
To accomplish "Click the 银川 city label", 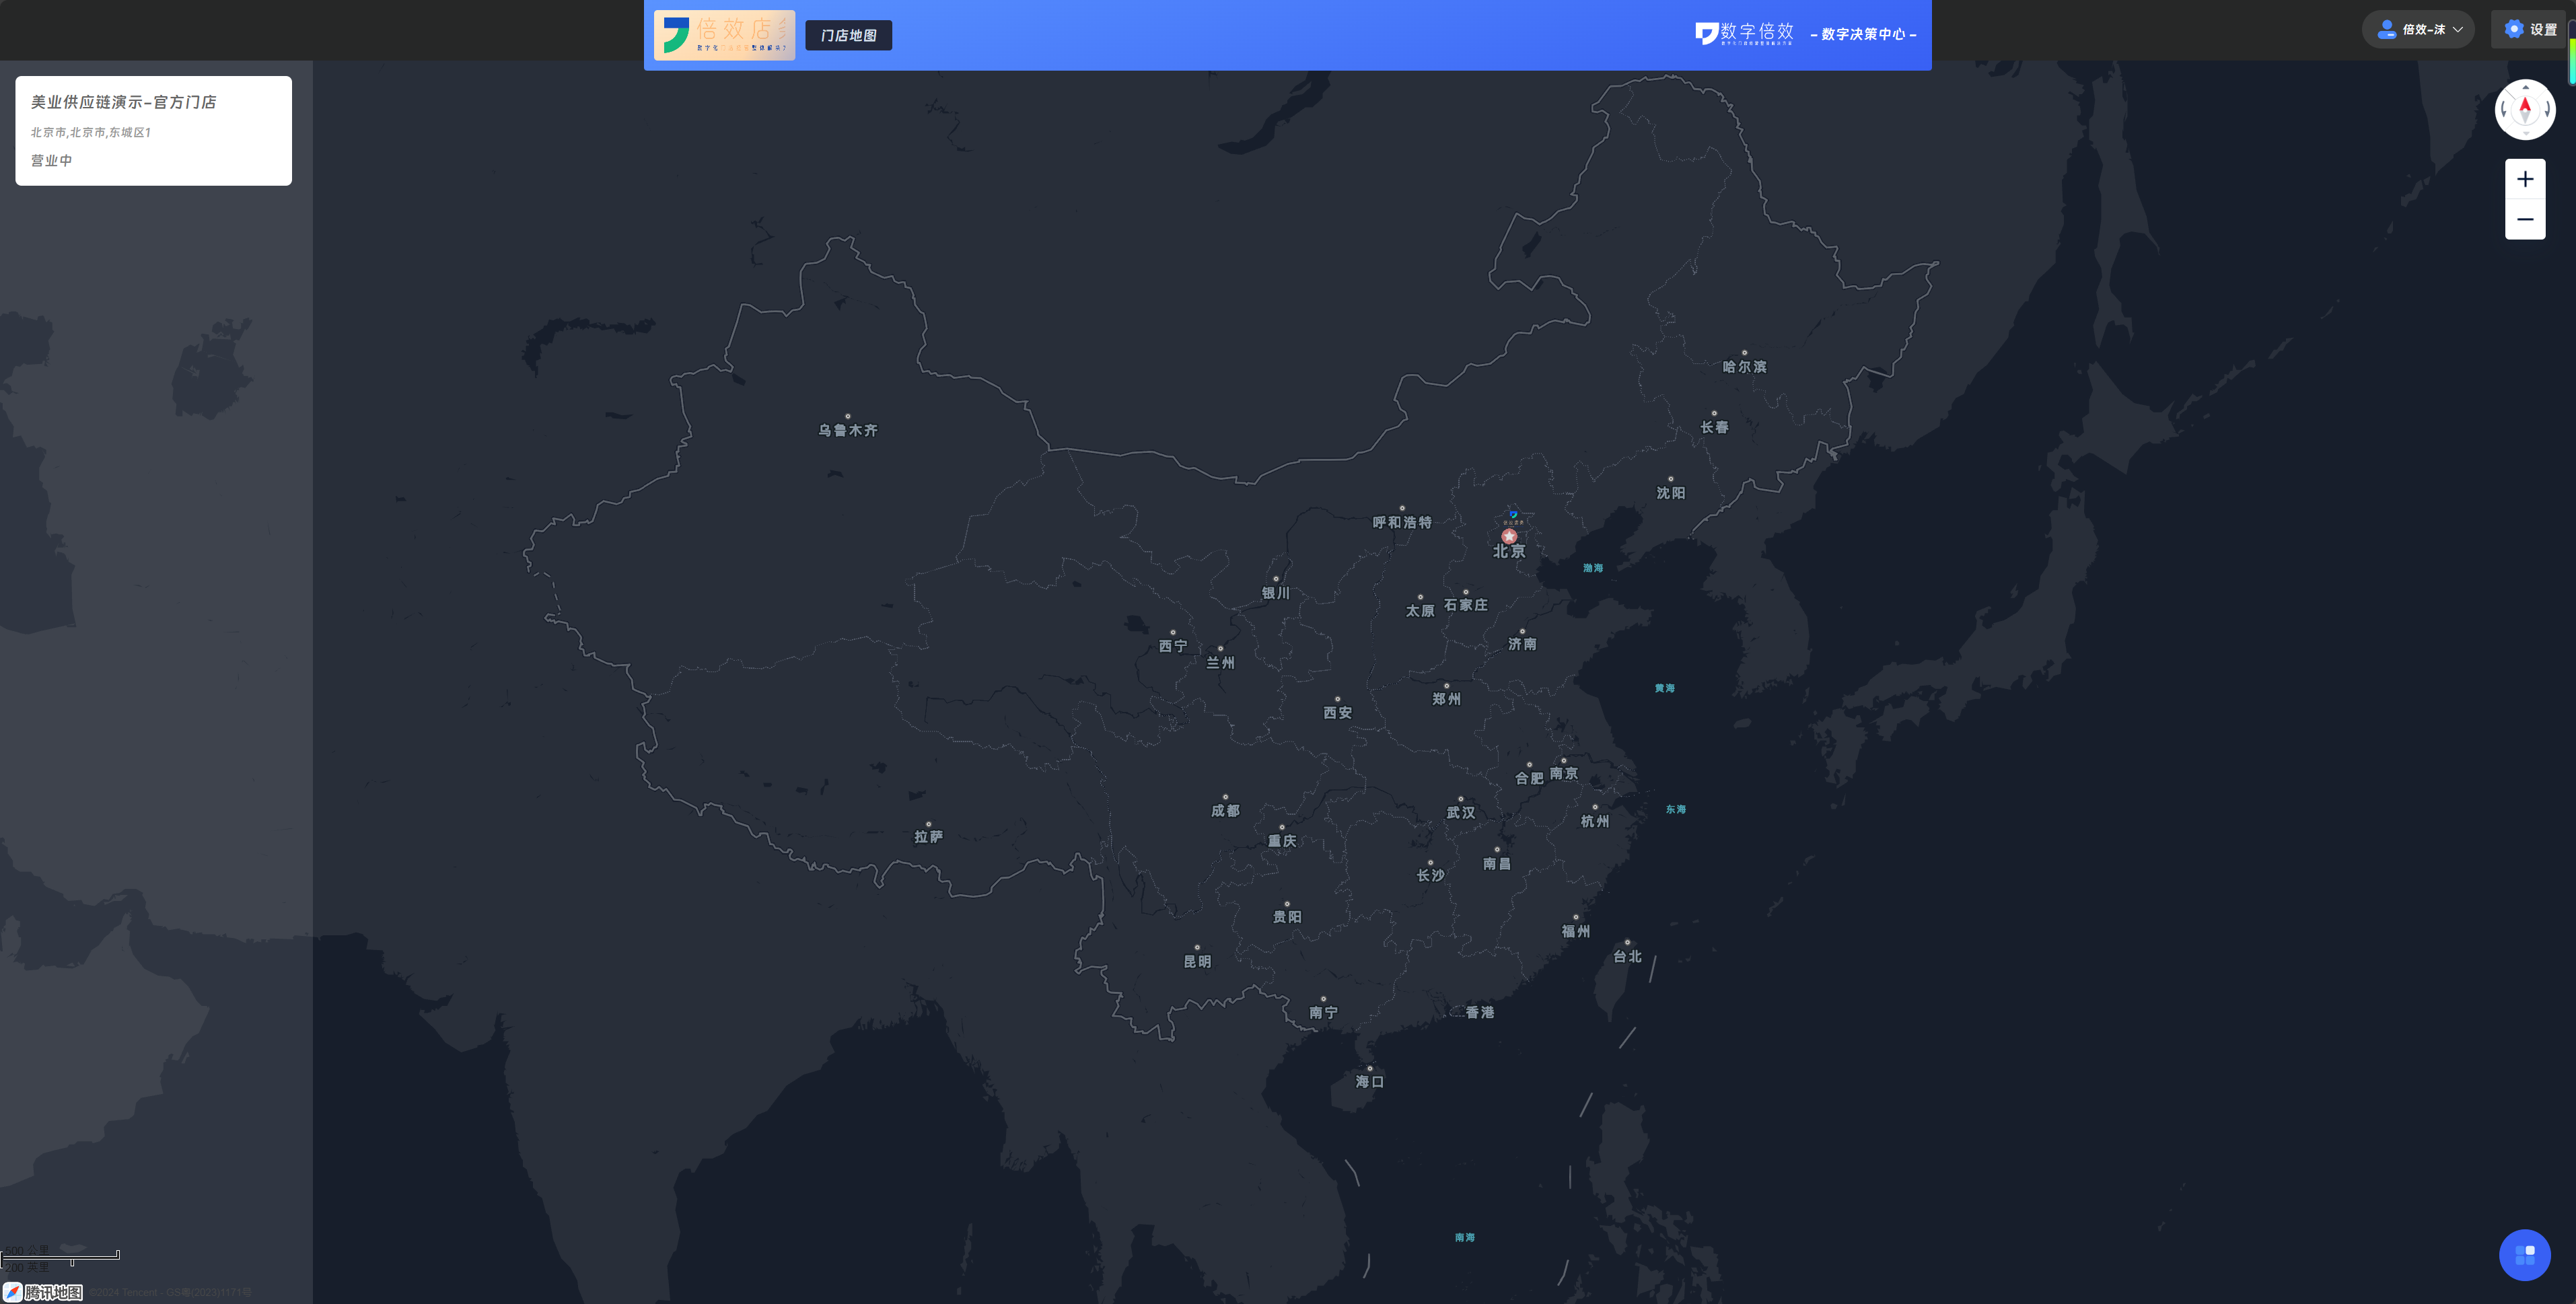I will click(x=1275, y=593).
